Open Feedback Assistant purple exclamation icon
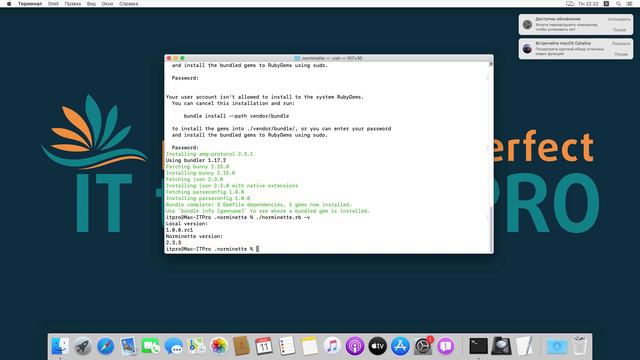Viewport: 640px width, 360px height. (446, 346)
